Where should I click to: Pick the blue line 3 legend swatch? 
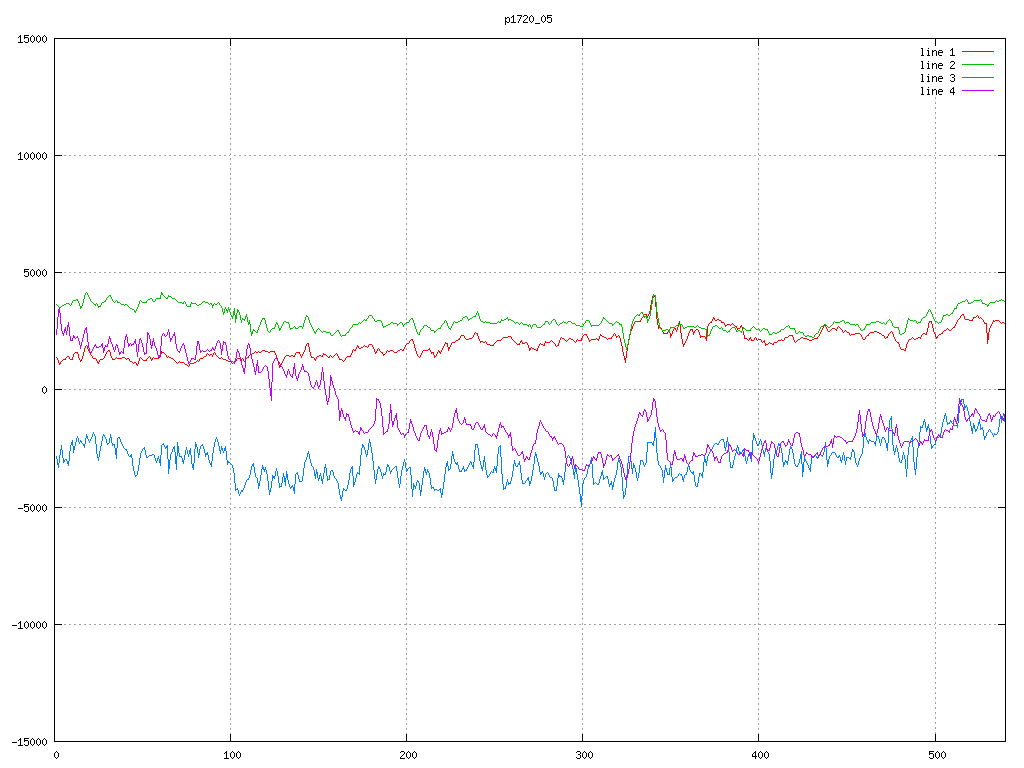979,78
